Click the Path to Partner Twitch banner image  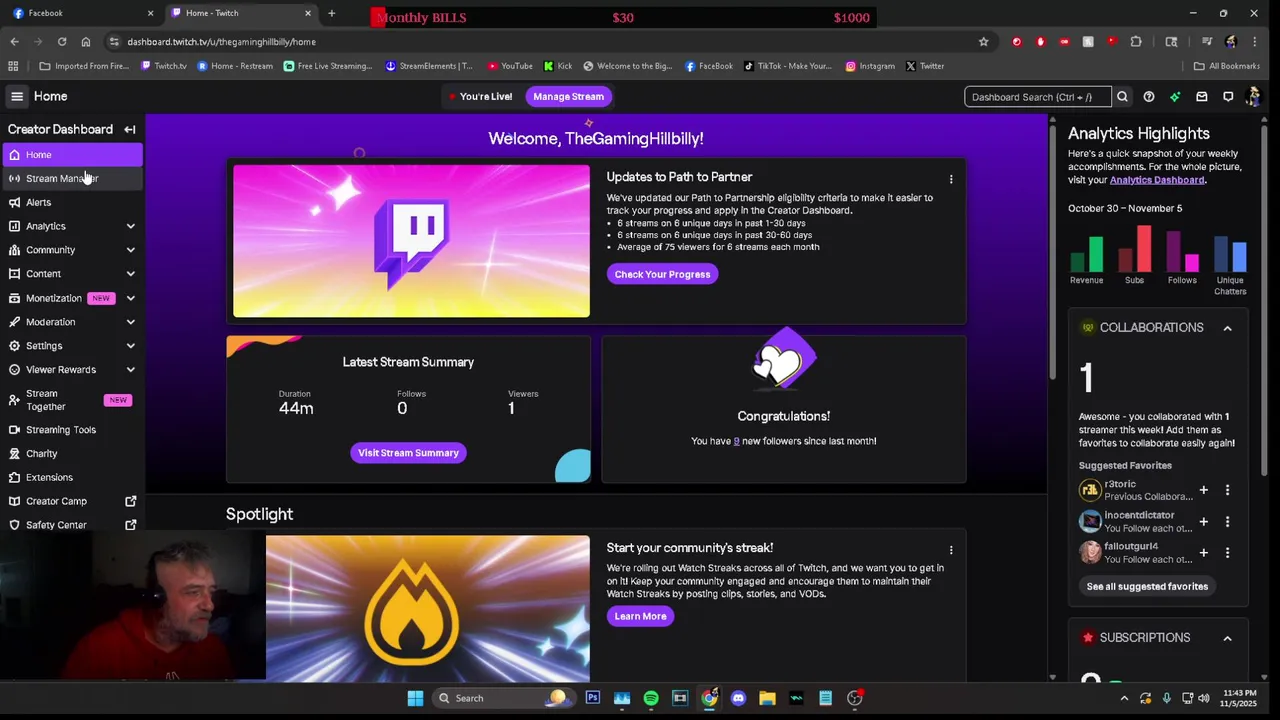[x=411, y=241]
